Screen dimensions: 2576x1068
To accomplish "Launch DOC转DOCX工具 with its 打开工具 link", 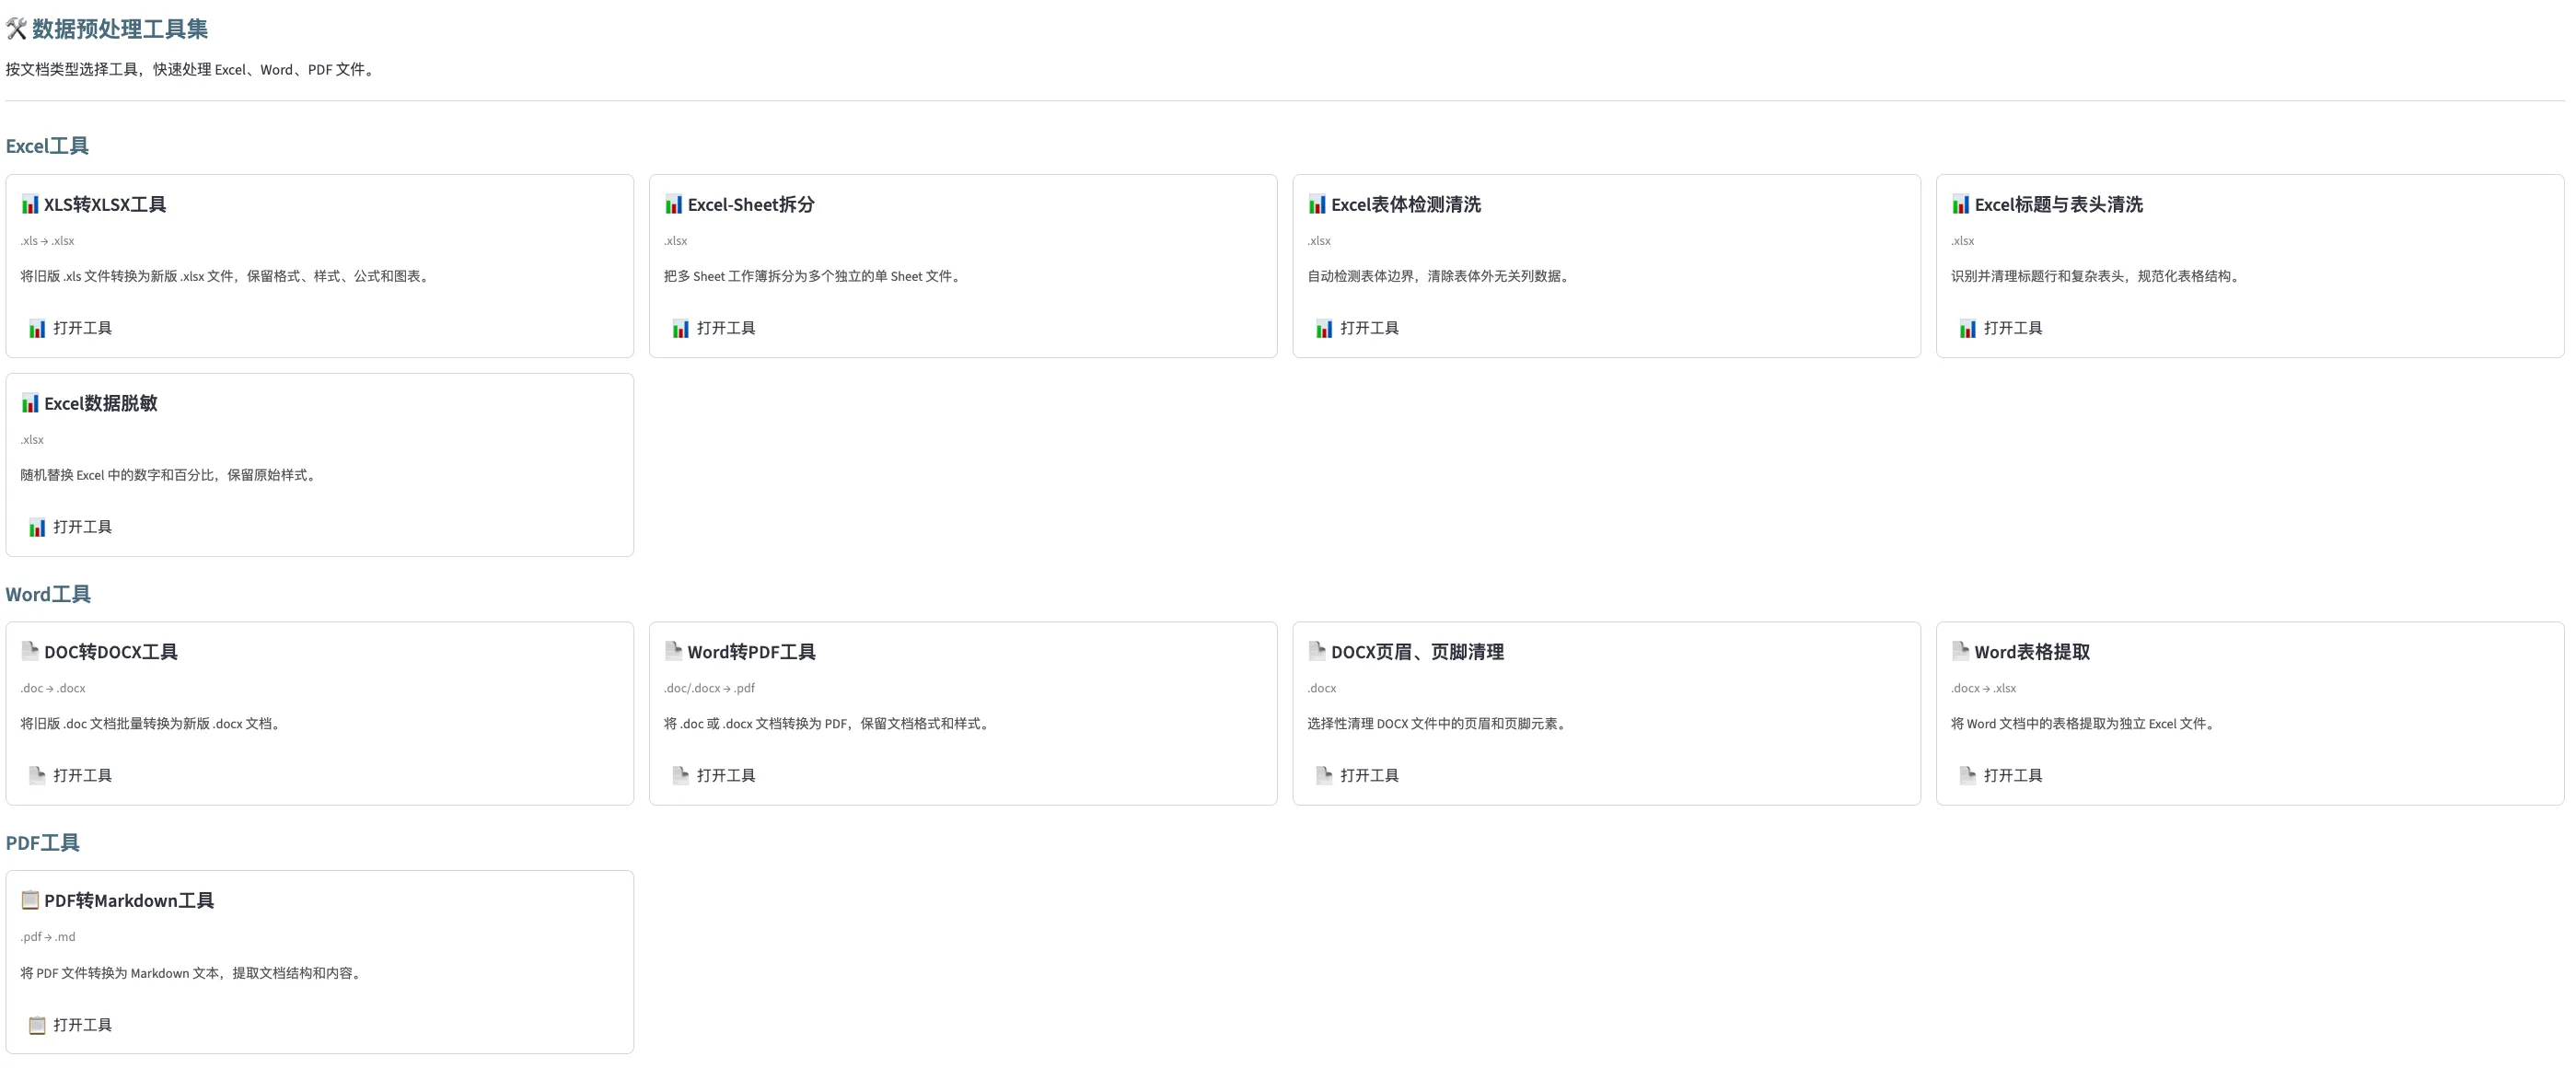I will tap(71, 775).
